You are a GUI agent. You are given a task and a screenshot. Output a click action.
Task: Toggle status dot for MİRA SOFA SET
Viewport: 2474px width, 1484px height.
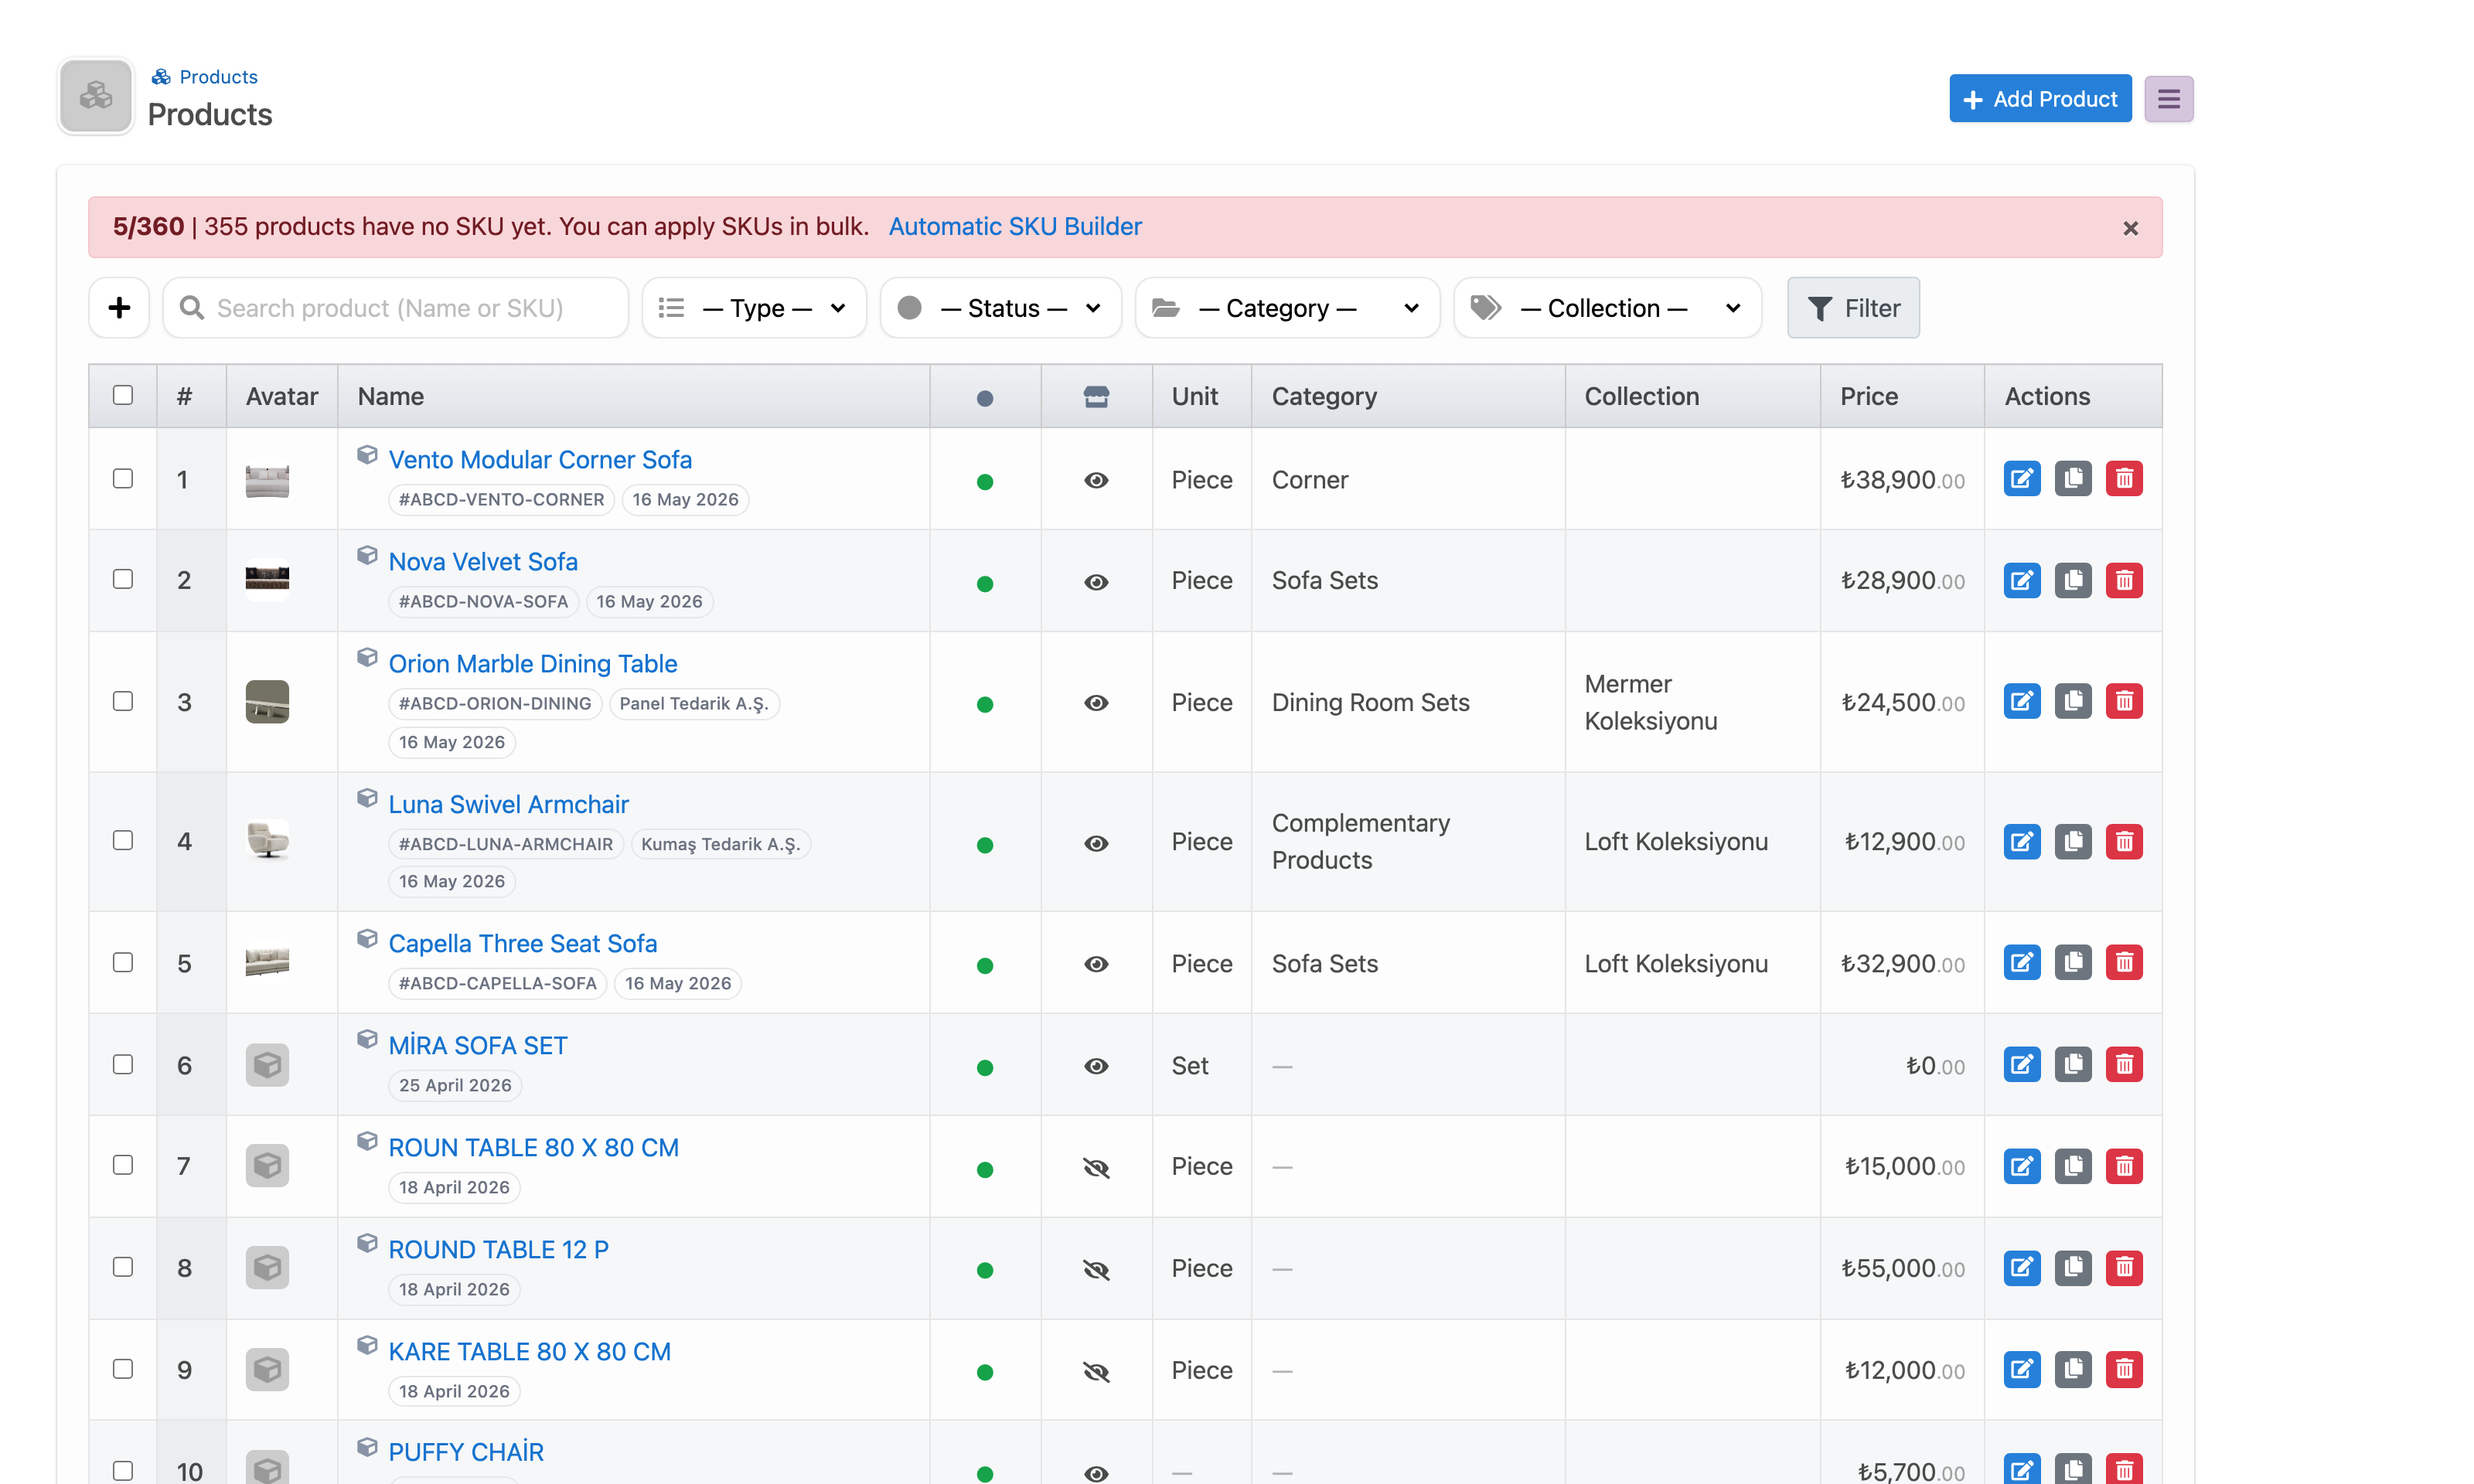point(984,1068)
